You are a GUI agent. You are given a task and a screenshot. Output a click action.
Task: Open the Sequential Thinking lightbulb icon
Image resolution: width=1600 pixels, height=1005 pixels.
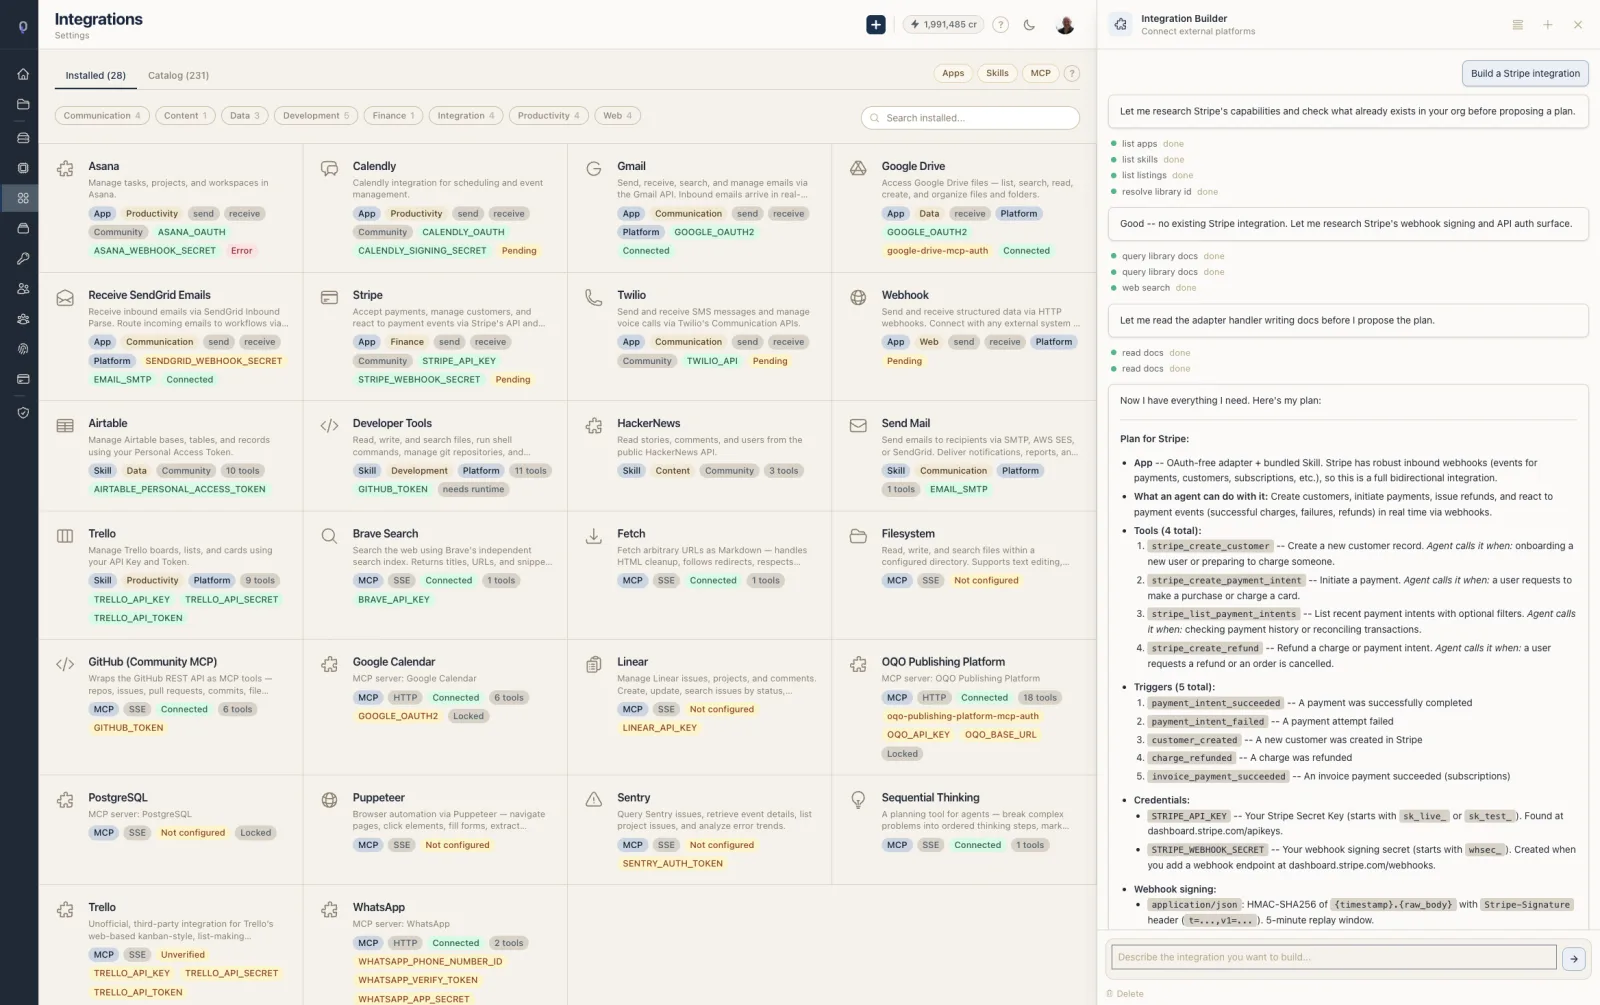pyautogui.click(x=858, y=800)
